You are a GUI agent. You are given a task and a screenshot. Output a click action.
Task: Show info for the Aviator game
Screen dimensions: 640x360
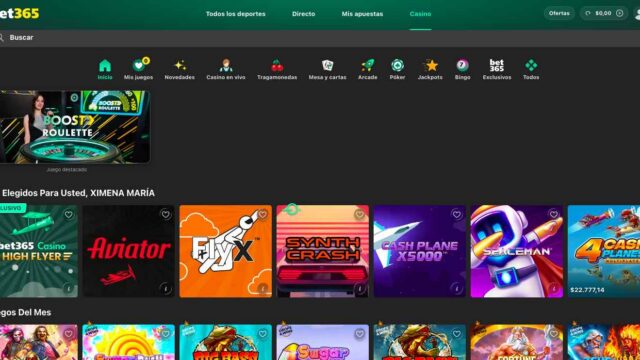click(165, 289)
